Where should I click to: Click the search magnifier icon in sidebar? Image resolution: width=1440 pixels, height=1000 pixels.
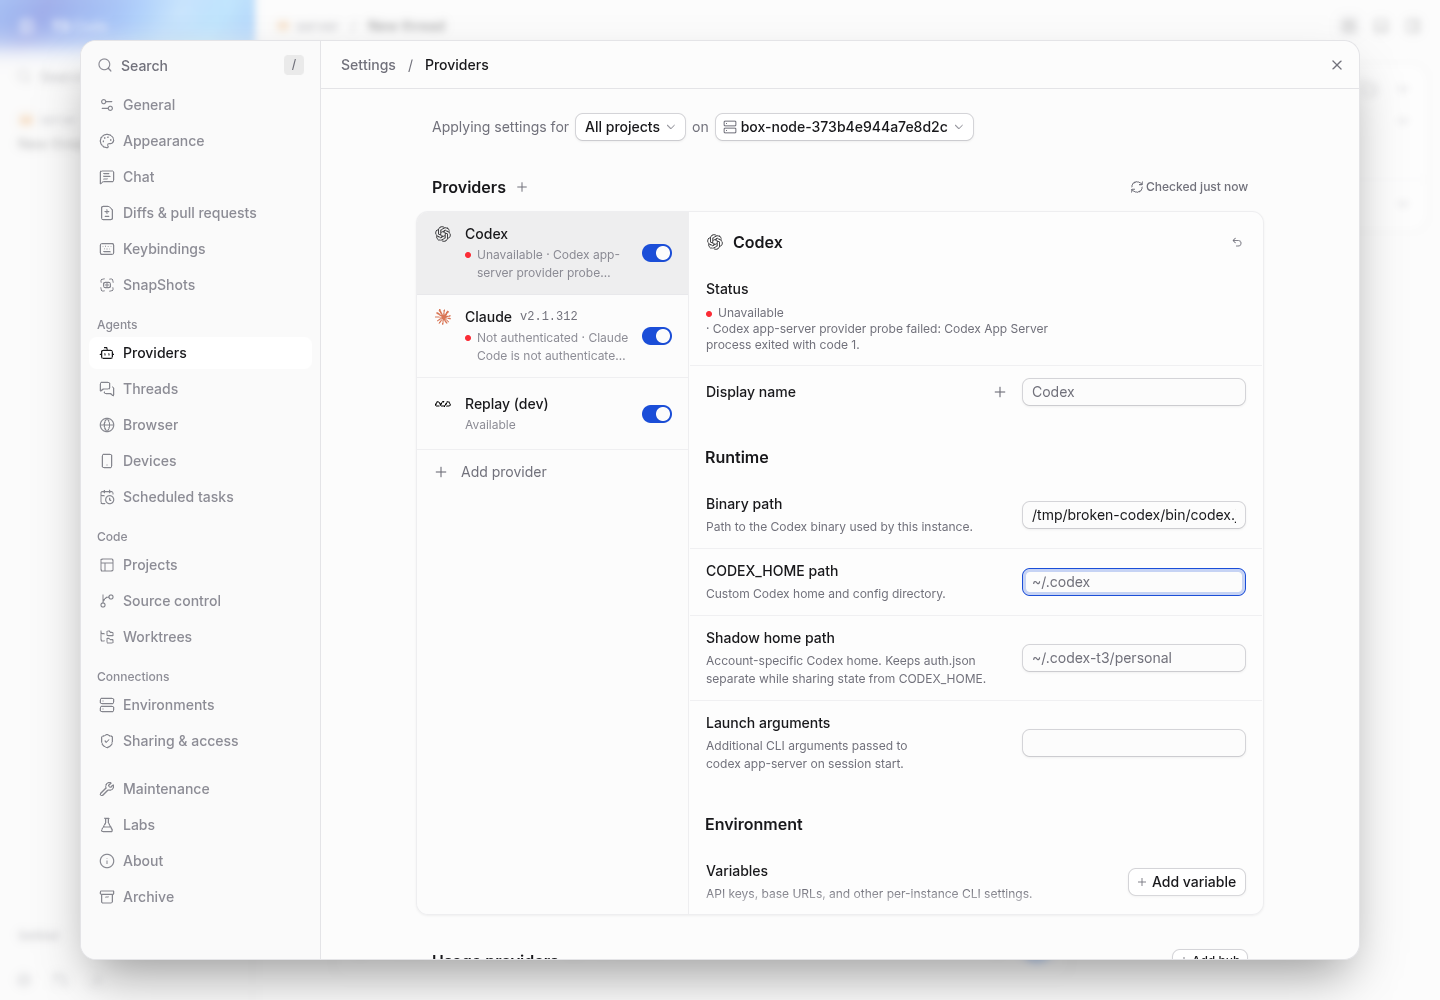click(105, 65)
